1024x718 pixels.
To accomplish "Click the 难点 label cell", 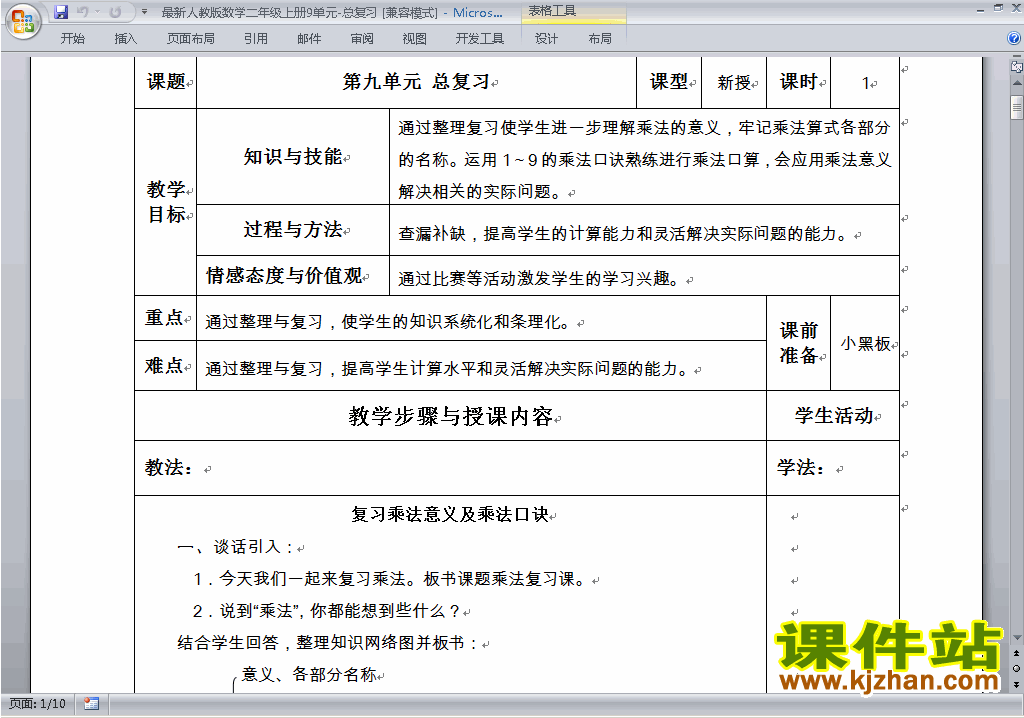I will tap(166, 366).
